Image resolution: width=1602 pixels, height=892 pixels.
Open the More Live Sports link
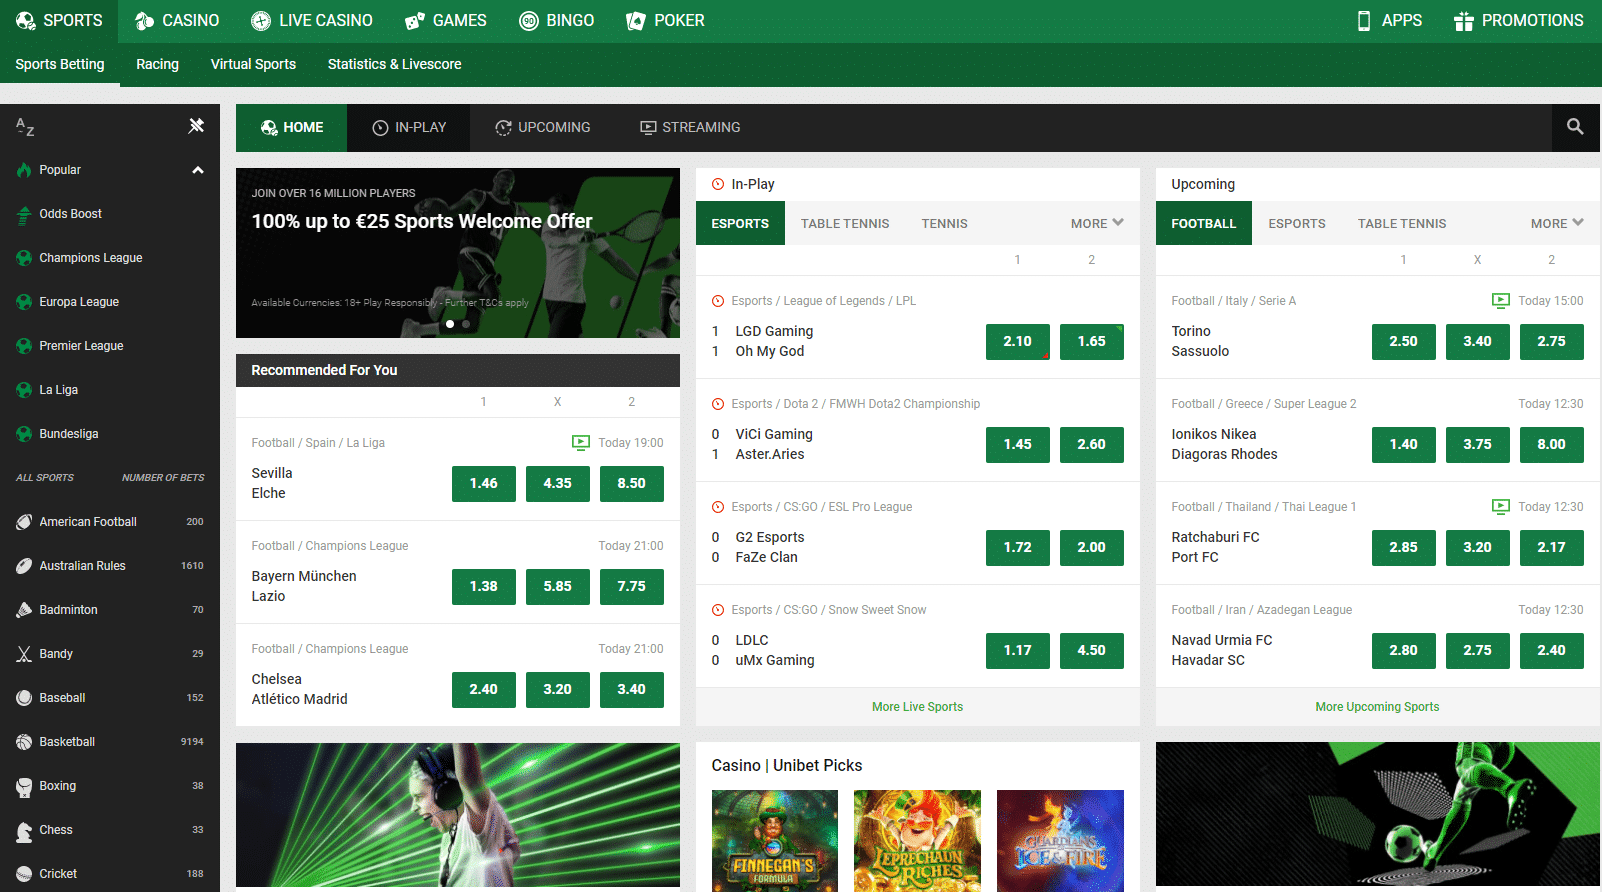[917, 707]
